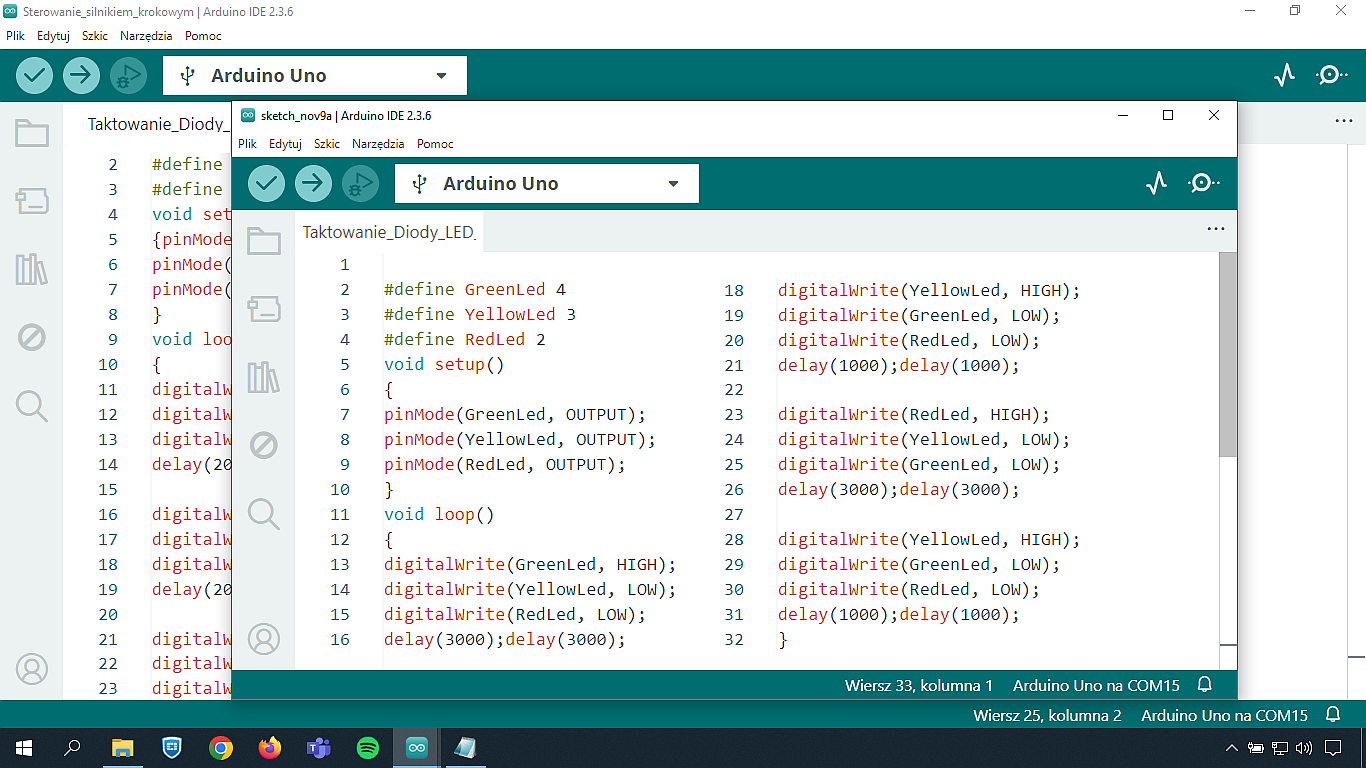The image size is (1366, 768).
Task: Open the Sketchbook folder in front sidebar
Action: (x=264, y=241)
